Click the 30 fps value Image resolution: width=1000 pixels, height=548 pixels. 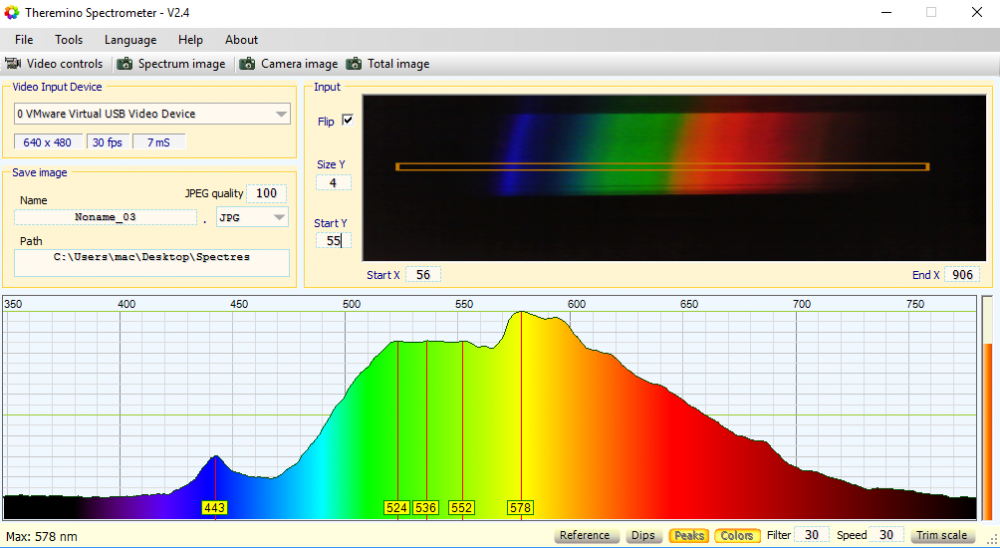pos(107,142)
